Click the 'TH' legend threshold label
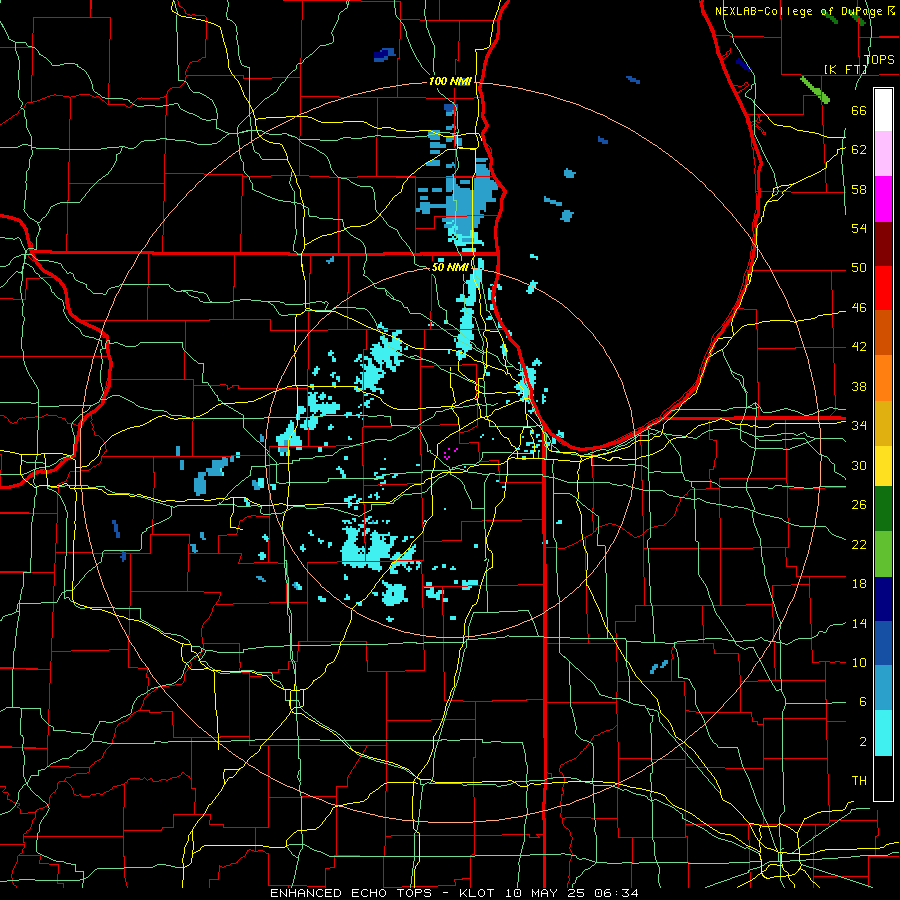The image size is (900, 900). 859,781
